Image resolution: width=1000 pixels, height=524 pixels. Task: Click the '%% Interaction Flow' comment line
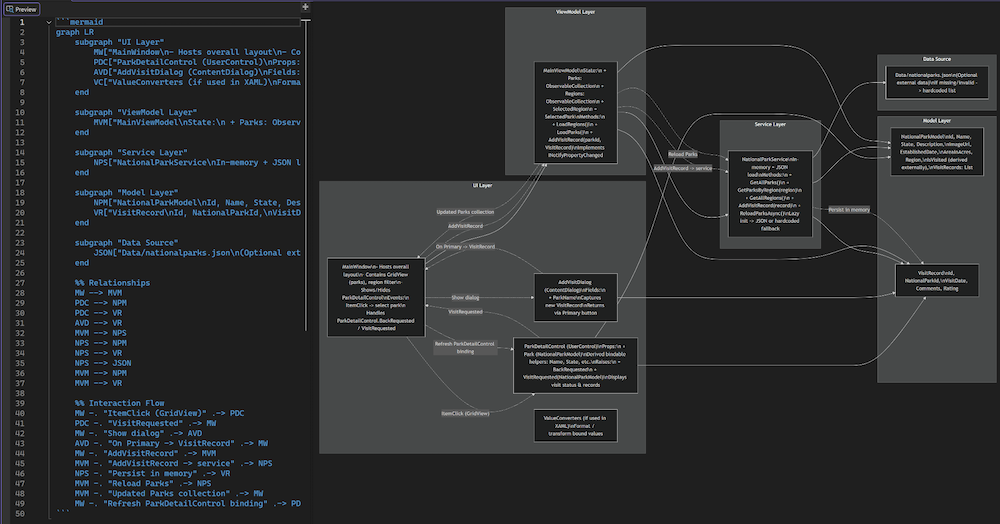119,404
